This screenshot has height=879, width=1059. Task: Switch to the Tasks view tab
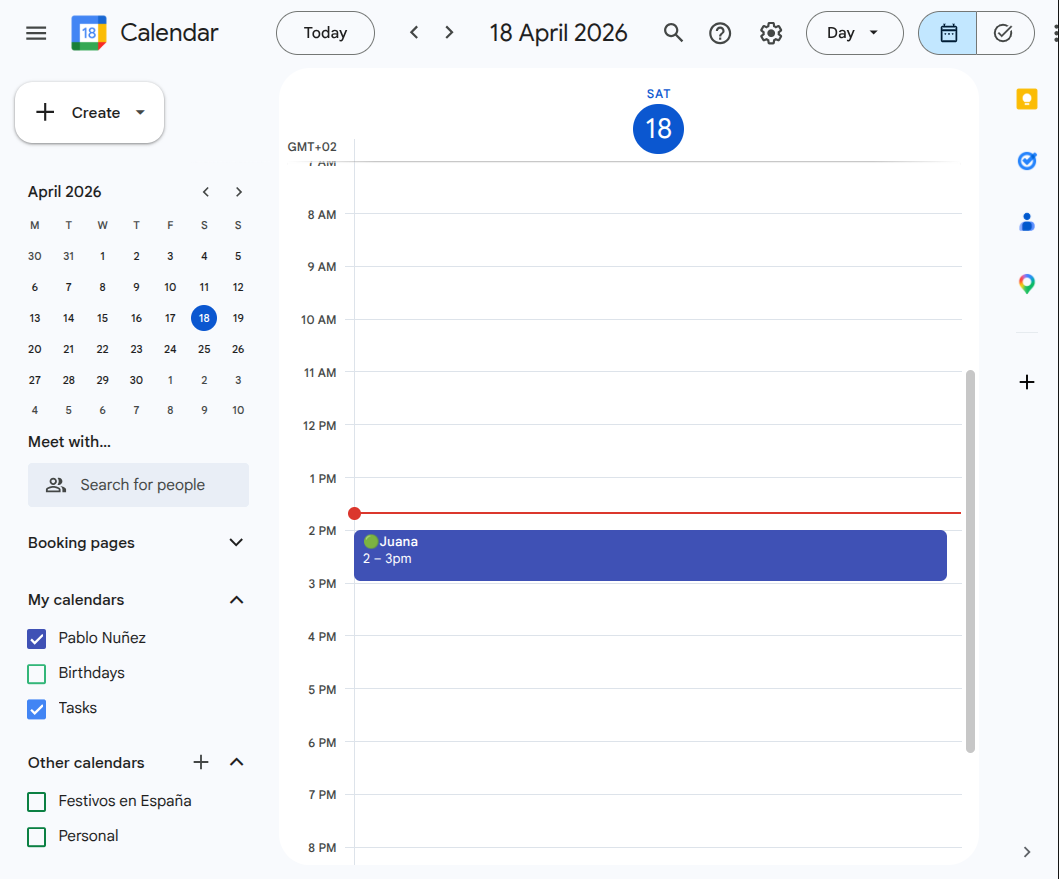tap(1004, 32)
